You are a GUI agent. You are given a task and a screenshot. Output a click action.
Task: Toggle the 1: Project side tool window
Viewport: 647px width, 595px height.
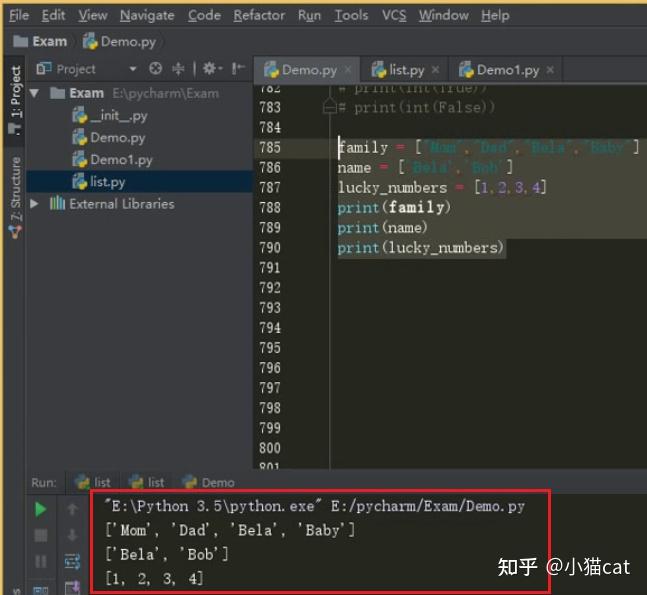click(x=15, y=99)
